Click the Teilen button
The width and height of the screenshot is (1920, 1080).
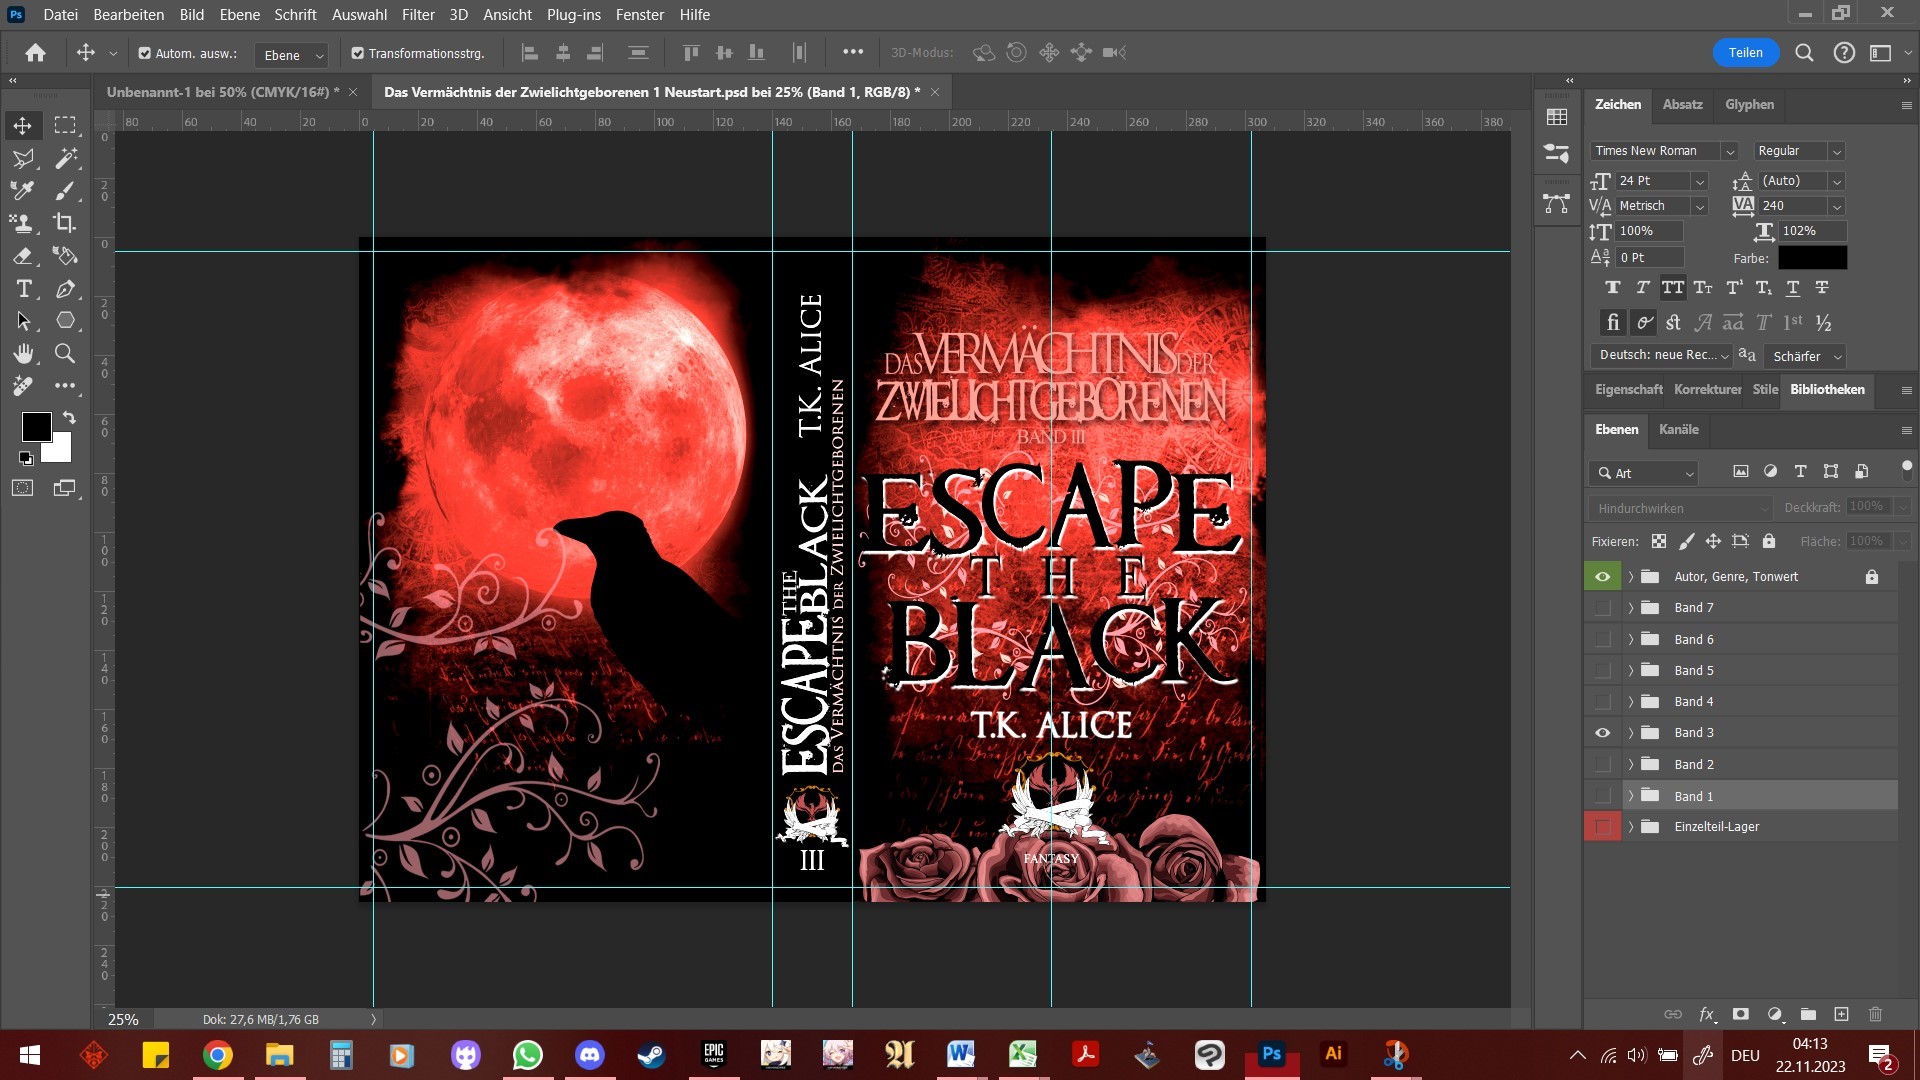coord(1745,53)
